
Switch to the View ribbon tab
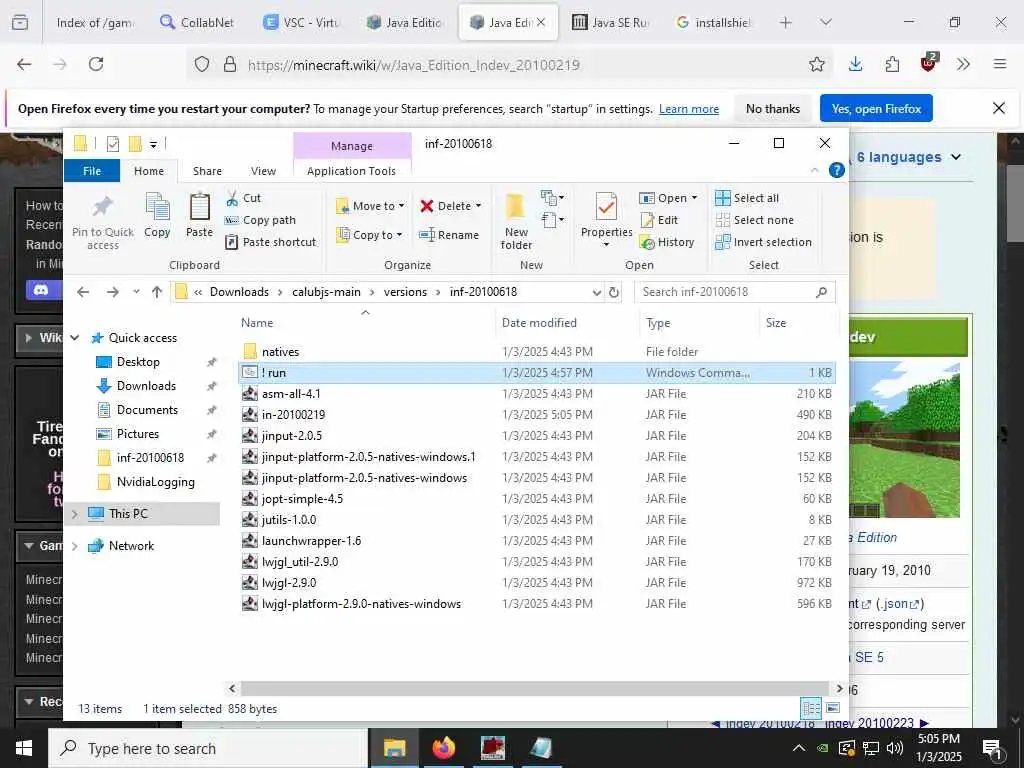click(x=263, y=170)
